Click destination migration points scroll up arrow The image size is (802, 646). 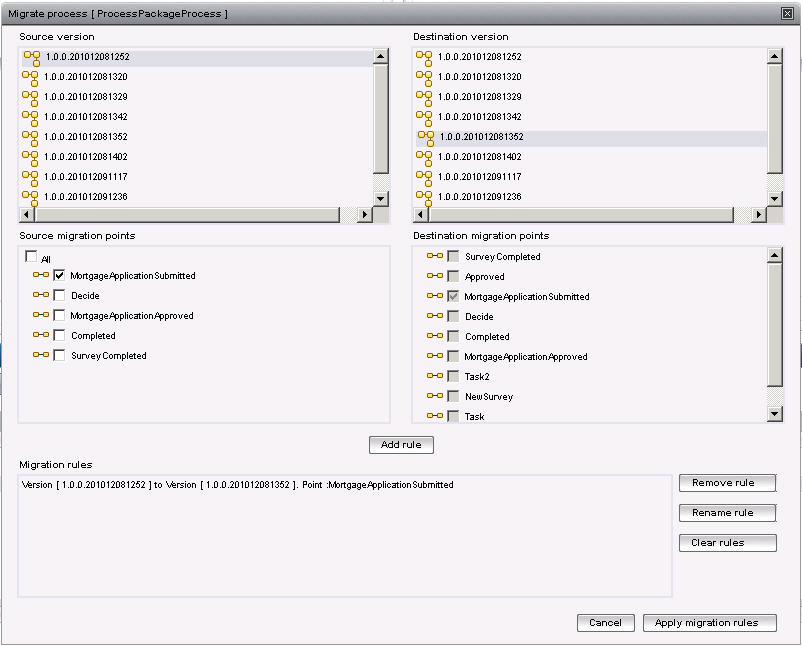(775, 255)
